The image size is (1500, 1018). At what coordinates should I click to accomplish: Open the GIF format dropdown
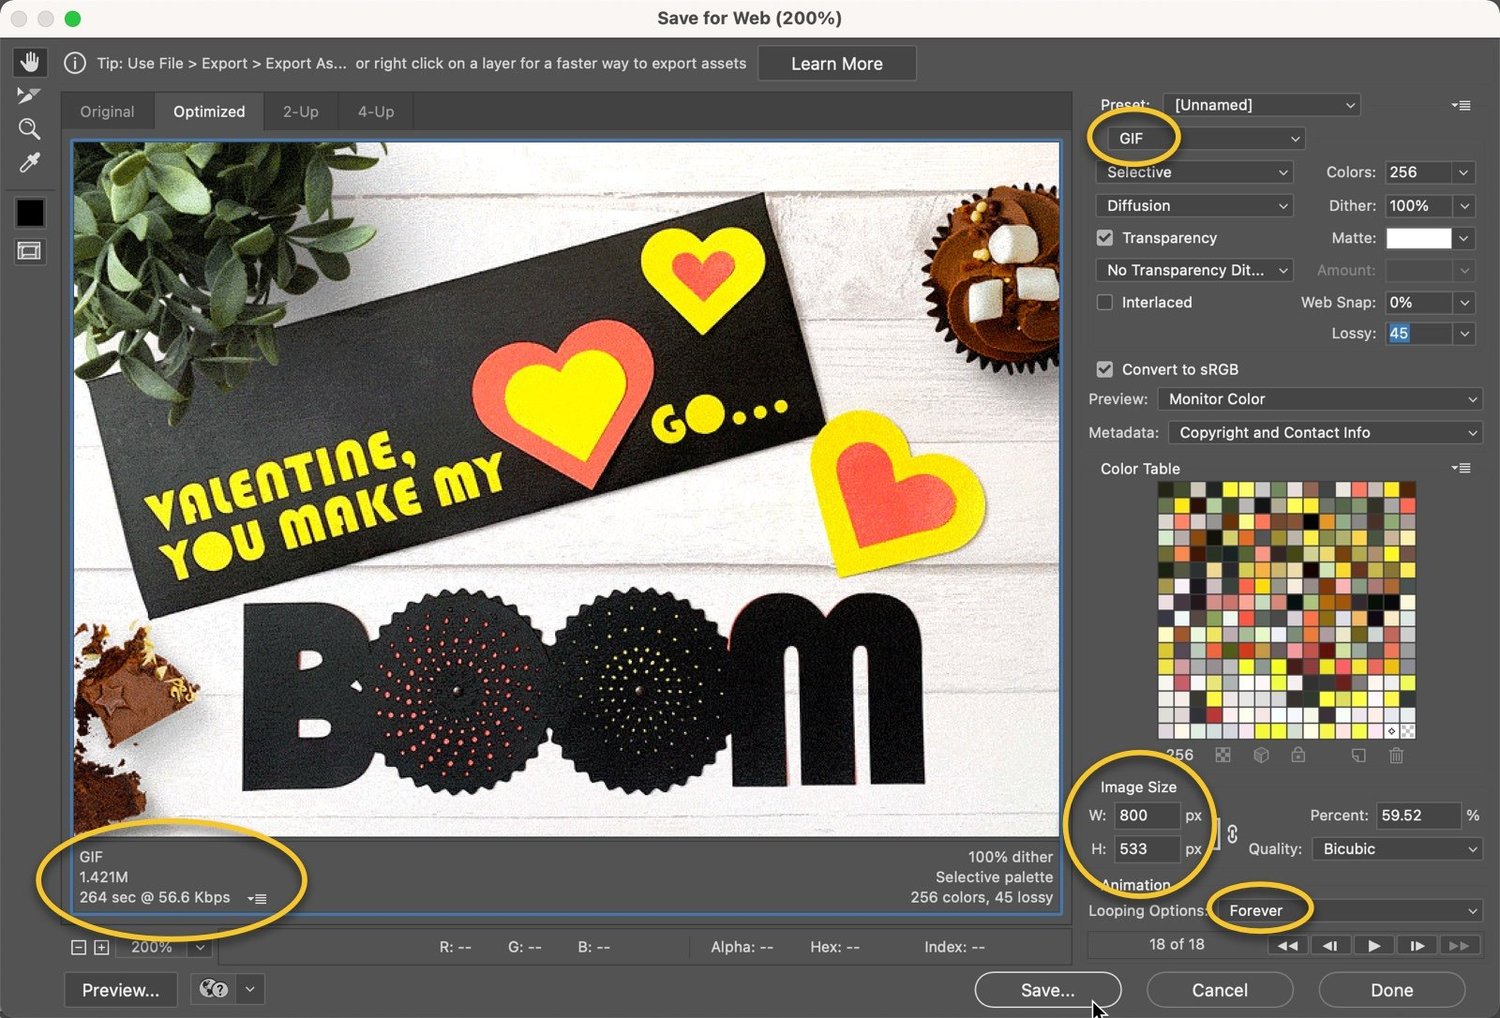1200,138
